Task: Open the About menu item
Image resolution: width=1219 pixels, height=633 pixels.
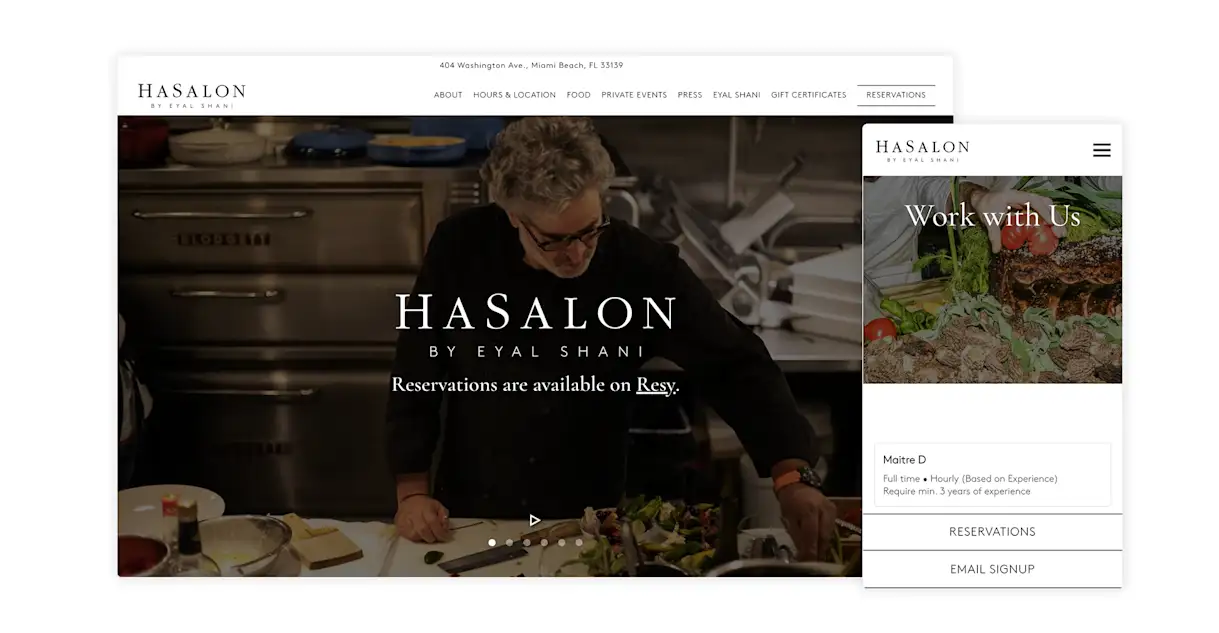Action: [448, 95]
